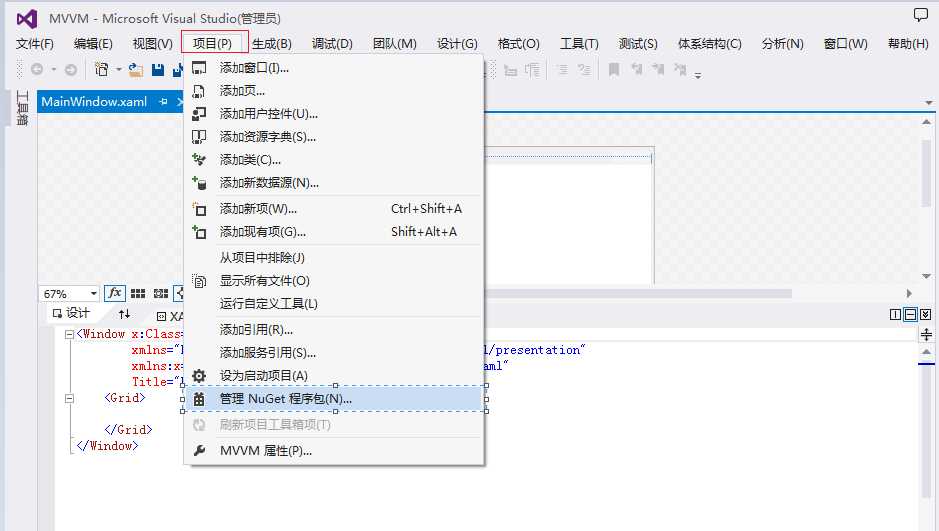Open the 视图(V) menu
The width and height of the screenshot is (939, 531).
point(153,44)
